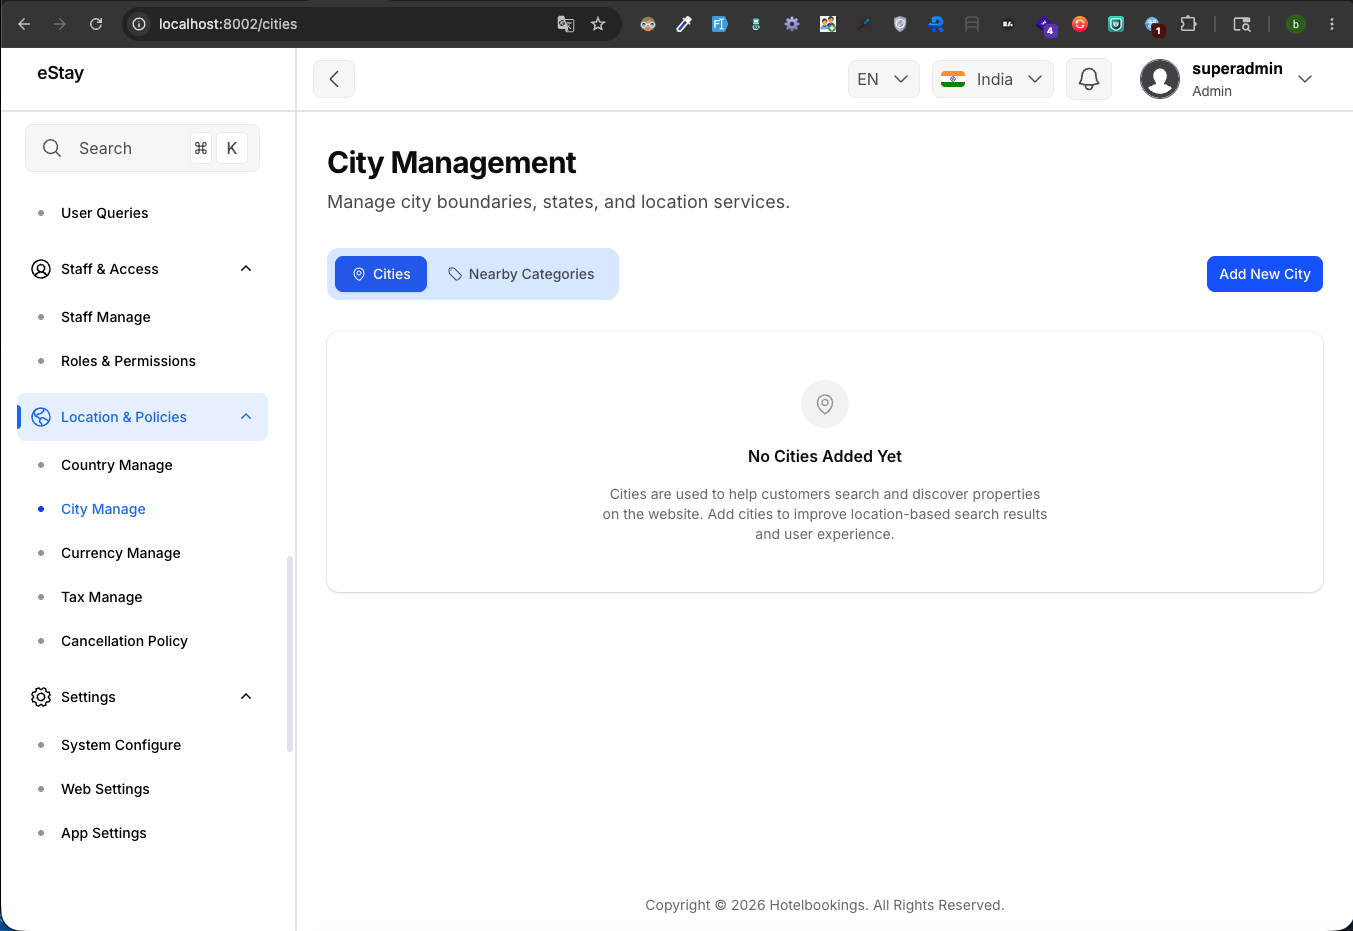
Task: Click the copyright footer text
Action: click(825, 905)
